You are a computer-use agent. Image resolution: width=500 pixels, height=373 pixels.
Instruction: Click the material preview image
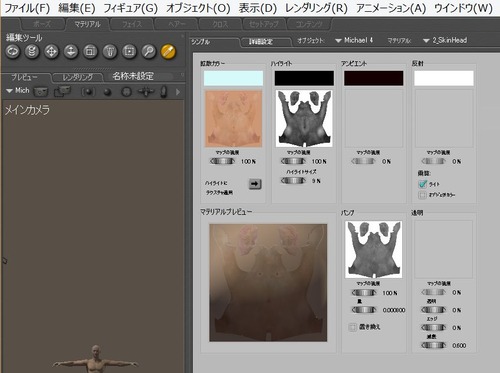click(x=268, y=283)
